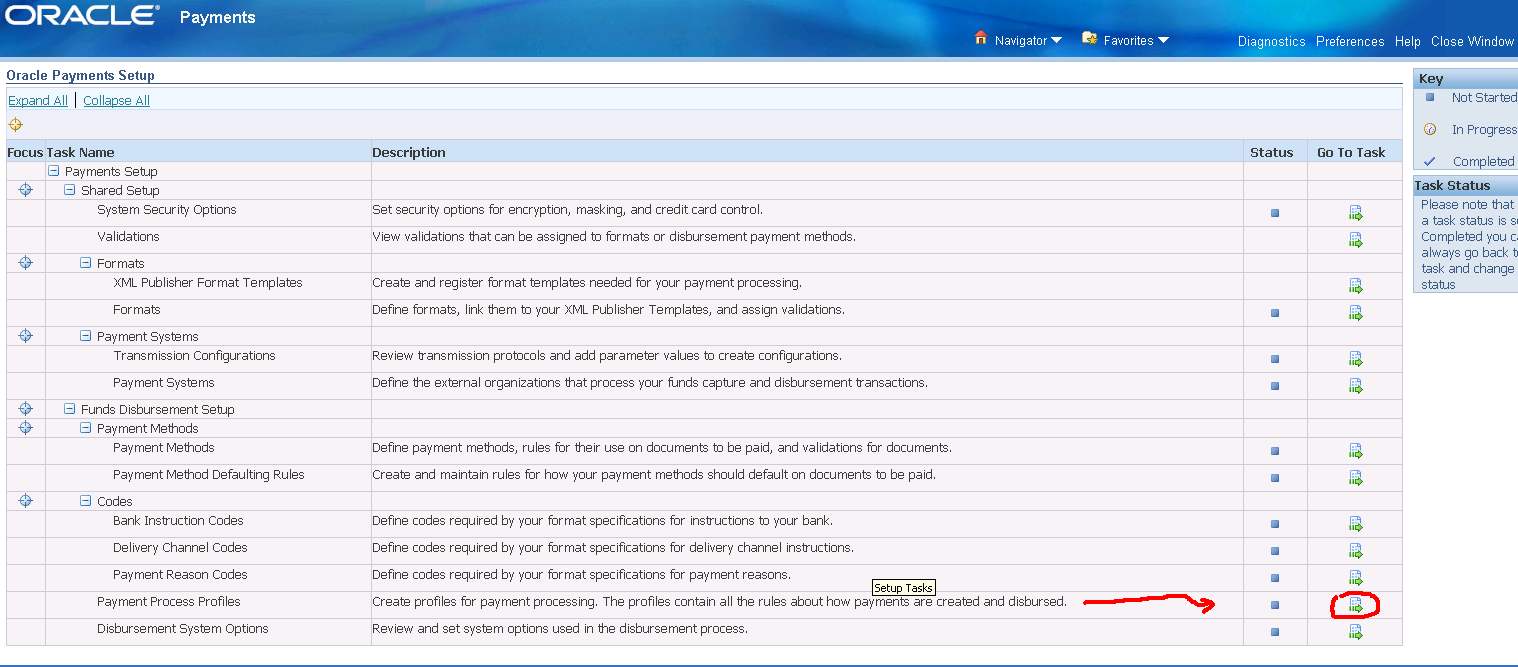Image resolution: width=1518 pixels, height=667 pixels.
Task: Collapse the Payment Methods group node
Action: [x=86, y=428]
